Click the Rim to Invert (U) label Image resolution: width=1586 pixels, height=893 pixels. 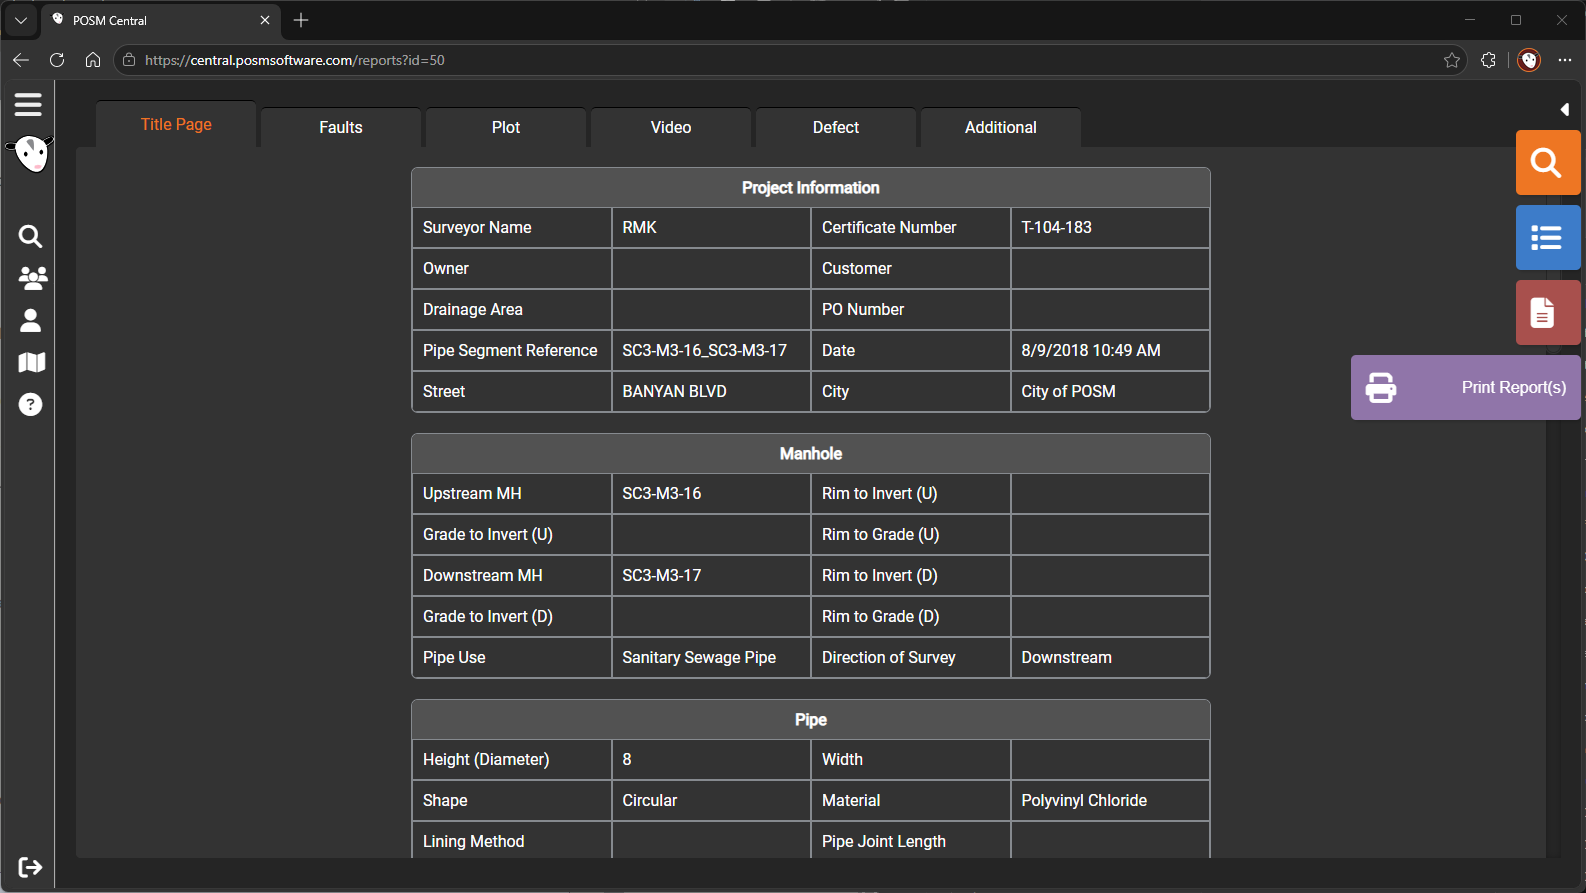880,493
